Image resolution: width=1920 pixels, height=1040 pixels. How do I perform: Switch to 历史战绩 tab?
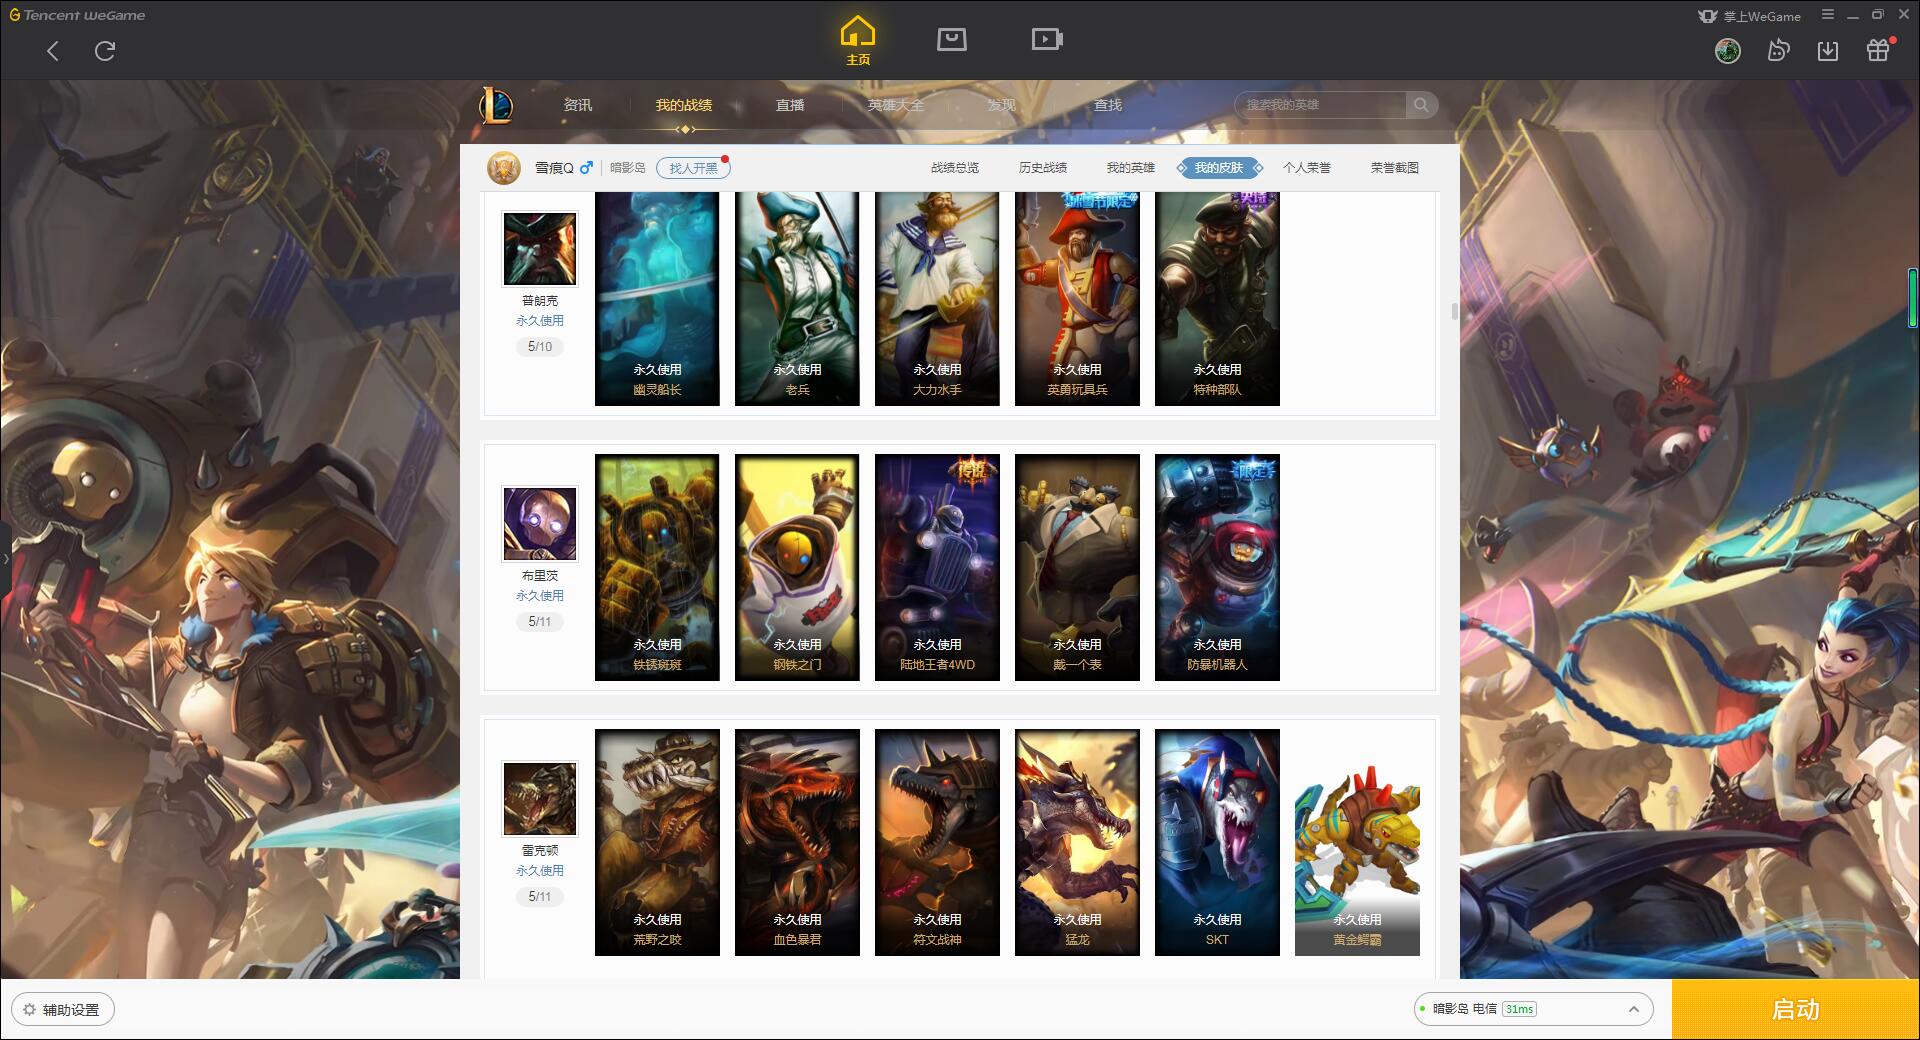[1043, 168]
